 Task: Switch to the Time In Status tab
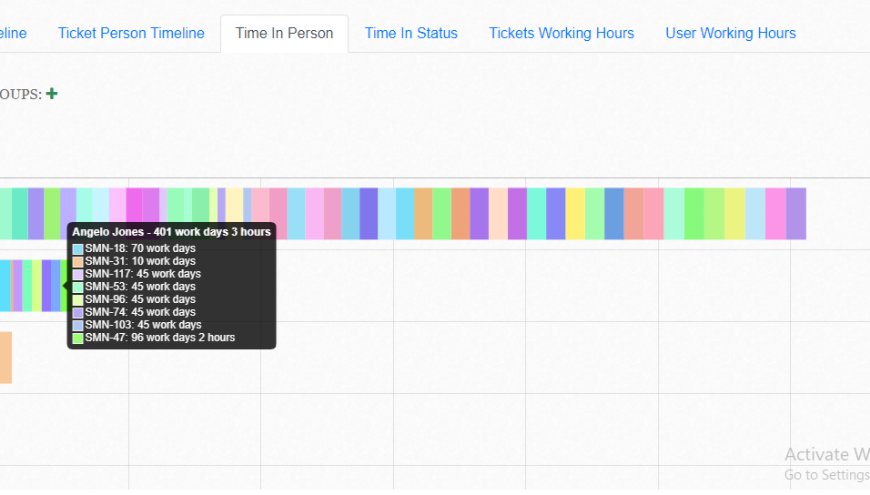coord(411,33)
